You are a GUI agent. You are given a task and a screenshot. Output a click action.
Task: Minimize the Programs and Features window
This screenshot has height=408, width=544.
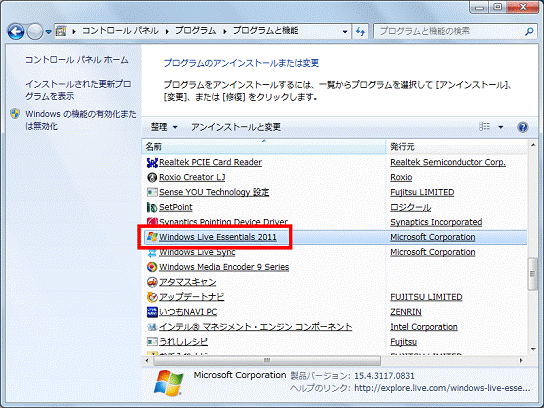pyautogui.click(x=479, y=7)
